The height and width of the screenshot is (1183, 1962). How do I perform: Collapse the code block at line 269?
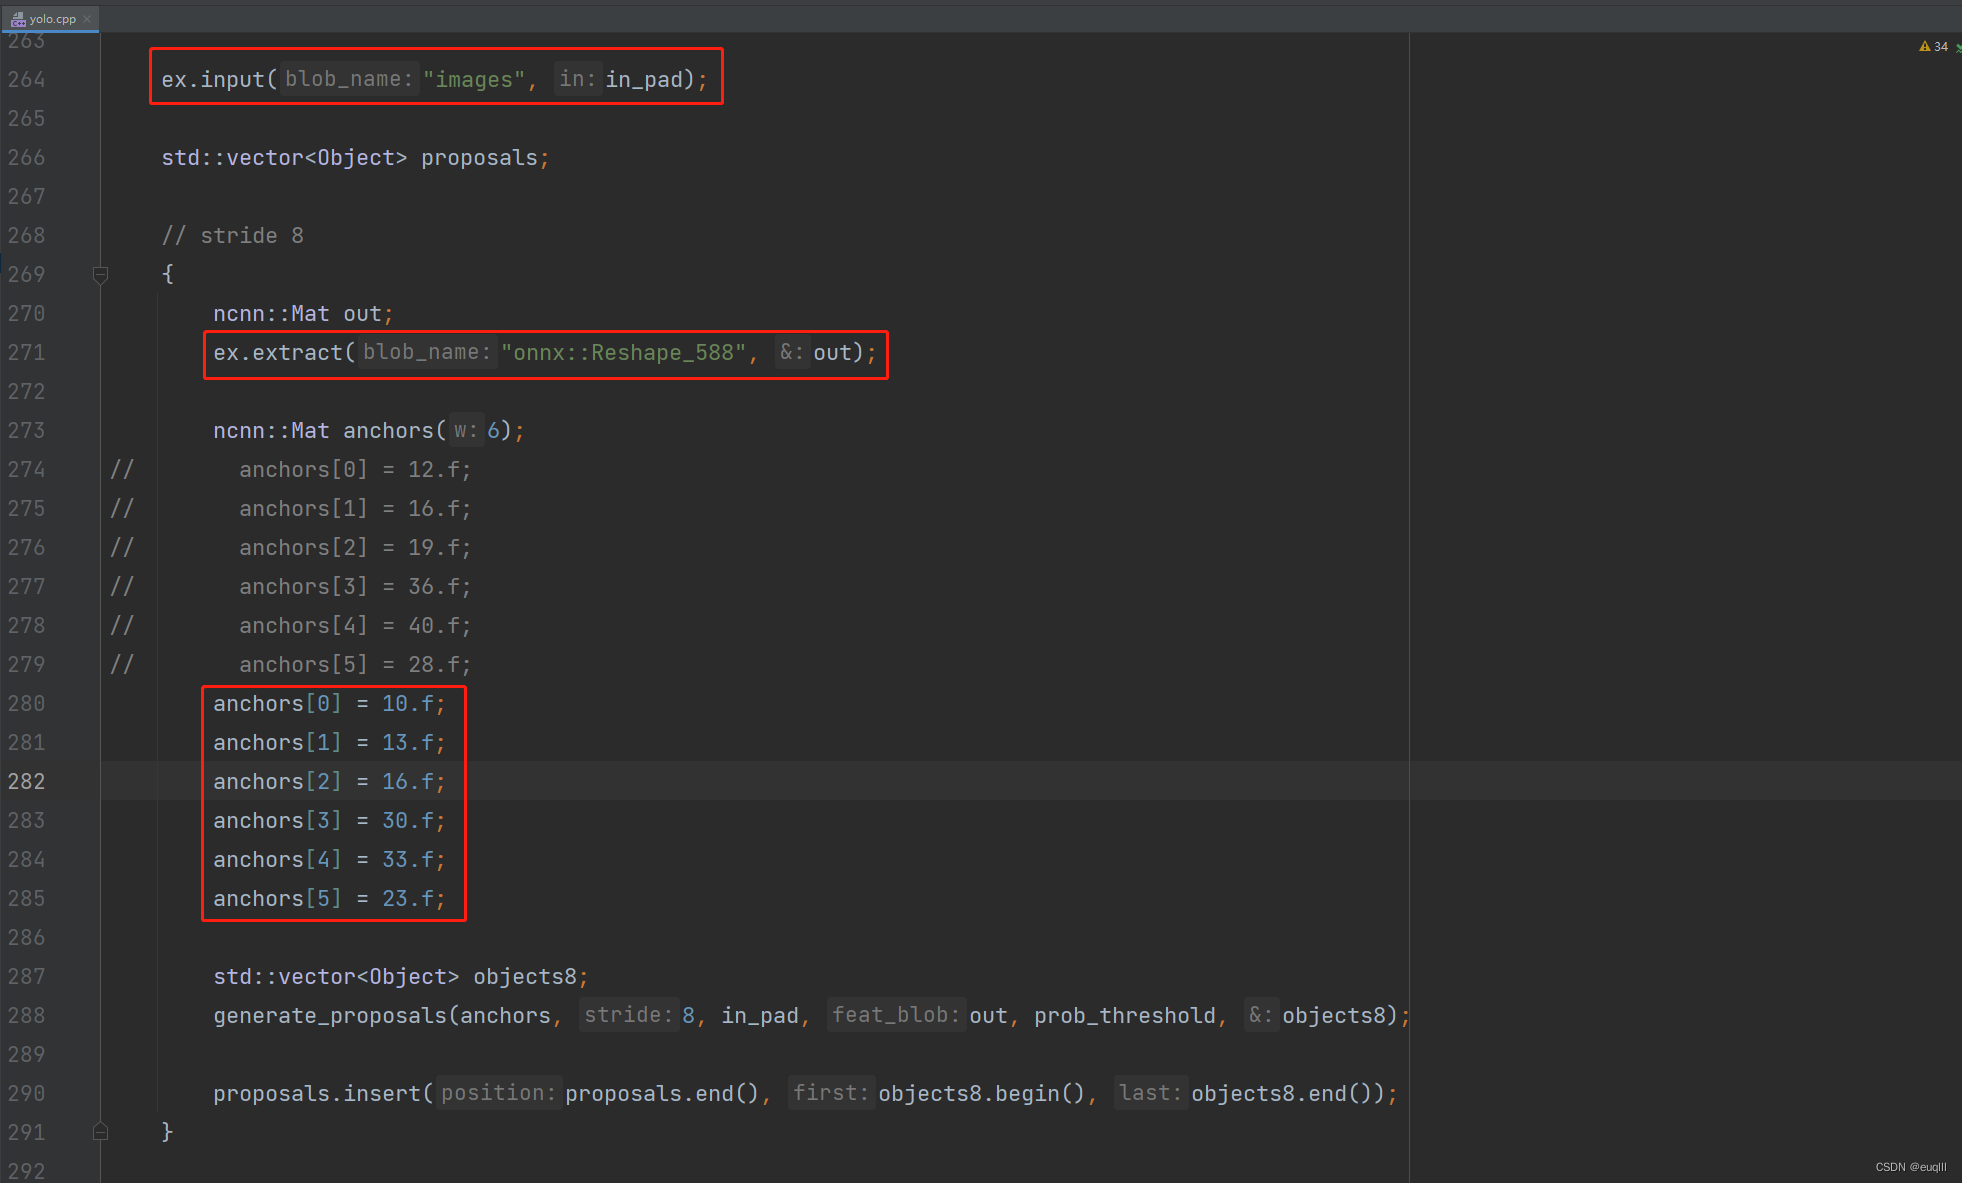100,274
